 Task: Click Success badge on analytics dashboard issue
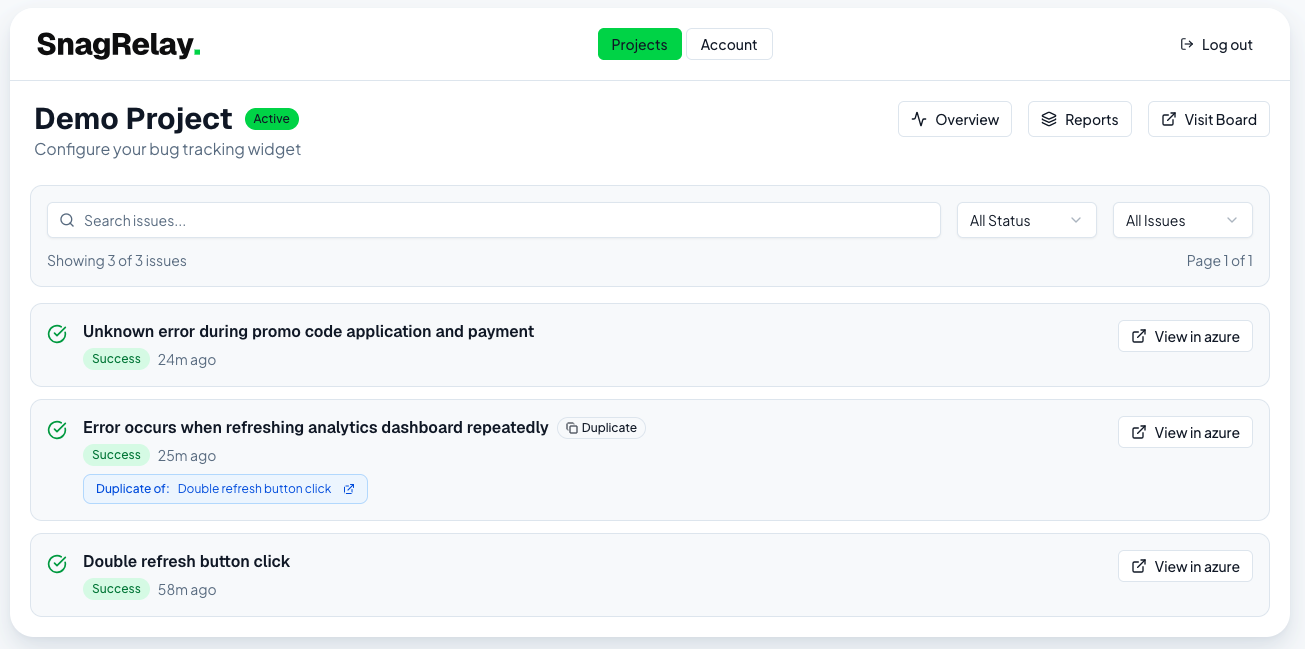[116, 455]
